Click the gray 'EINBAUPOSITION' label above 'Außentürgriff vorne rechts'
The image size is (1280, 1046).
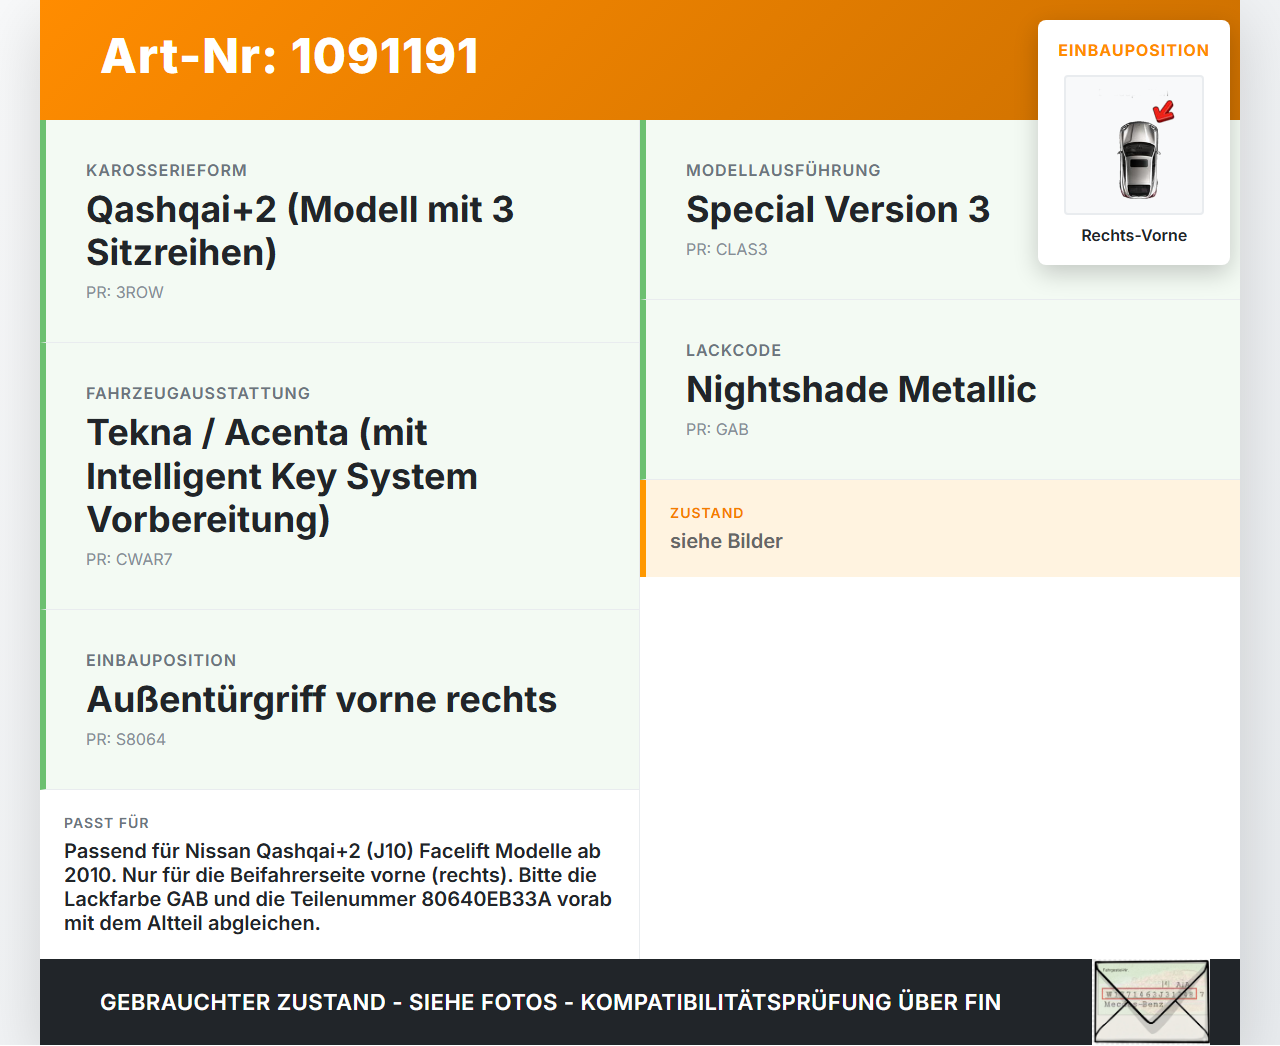point(161,660)
